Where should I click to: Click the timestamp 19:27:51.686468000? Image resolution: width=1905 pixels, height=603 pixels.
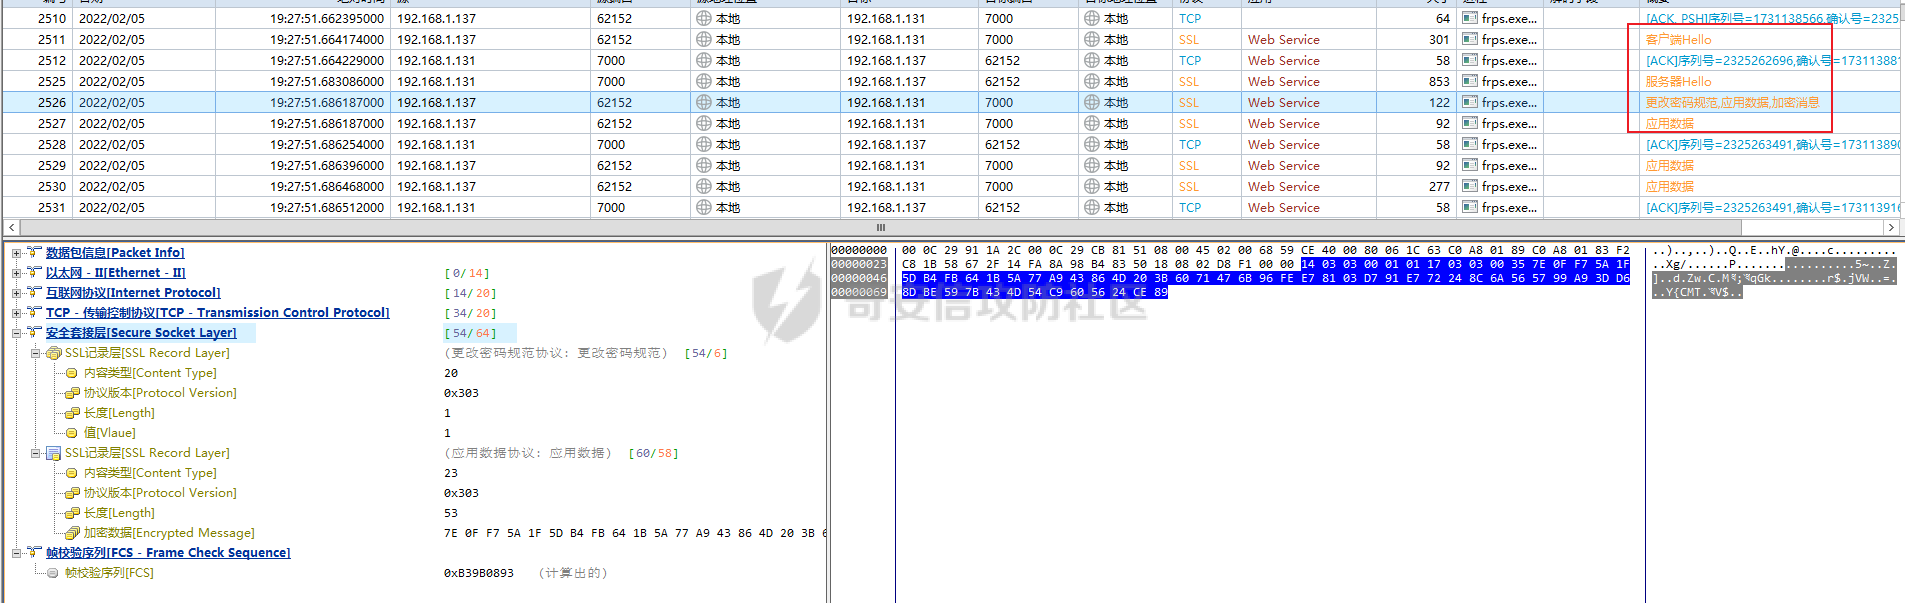click(327, 186)
